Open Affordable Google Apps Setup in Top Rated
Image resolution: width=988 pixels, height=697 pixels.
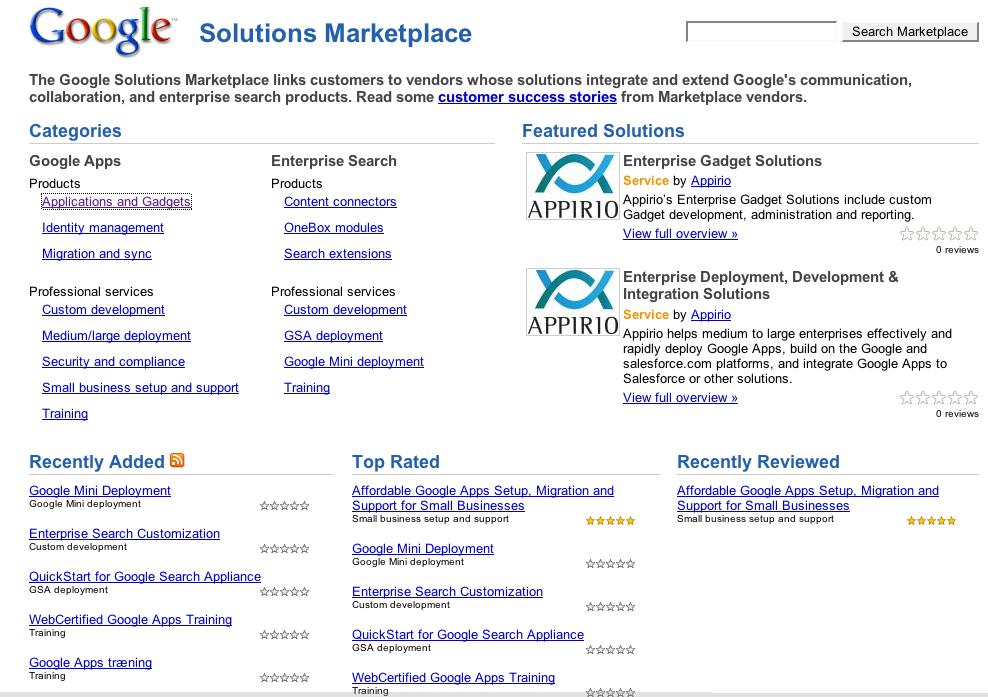483,498
